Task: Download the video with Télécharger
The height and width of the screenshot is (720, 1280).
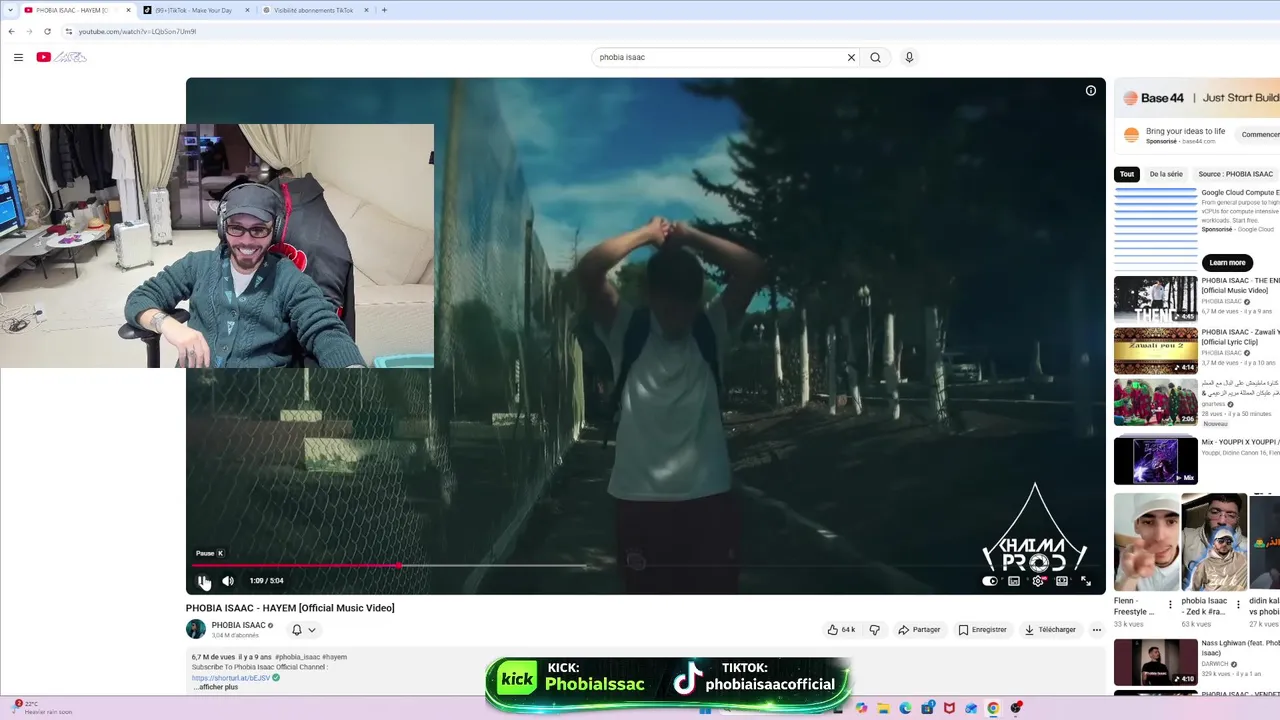Action: tap(1050, 630)
